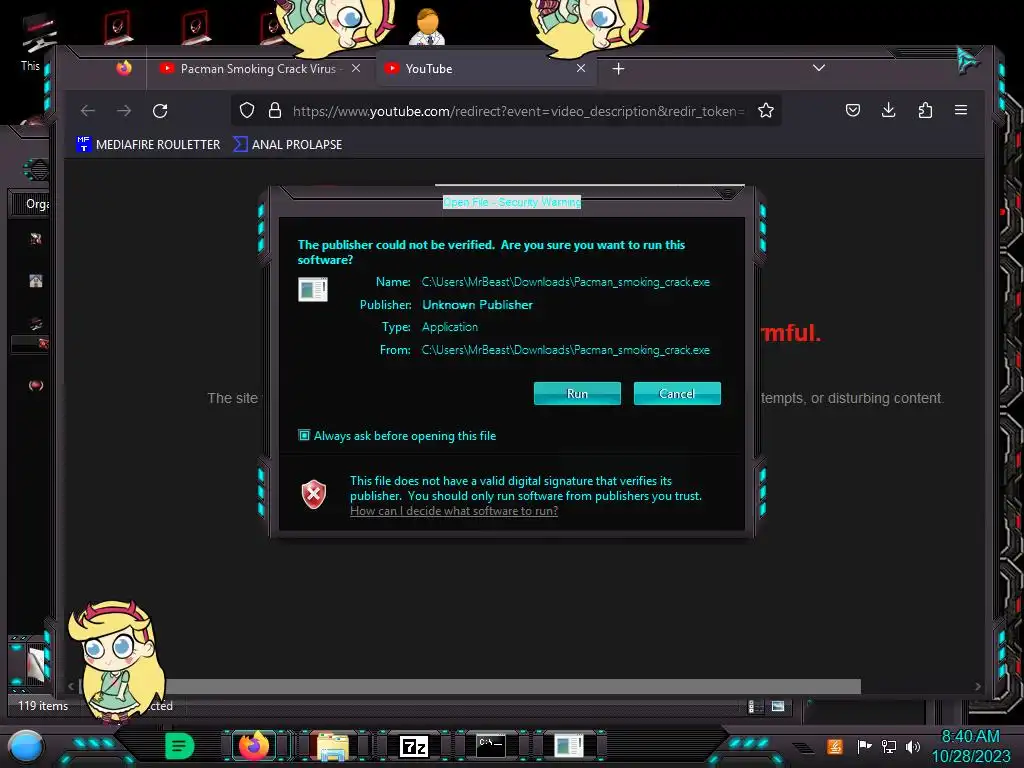This screenshot has height=768, width=1024.
Task: Open Command Prompt taskbar icon
Action: (x=491, y=746)
